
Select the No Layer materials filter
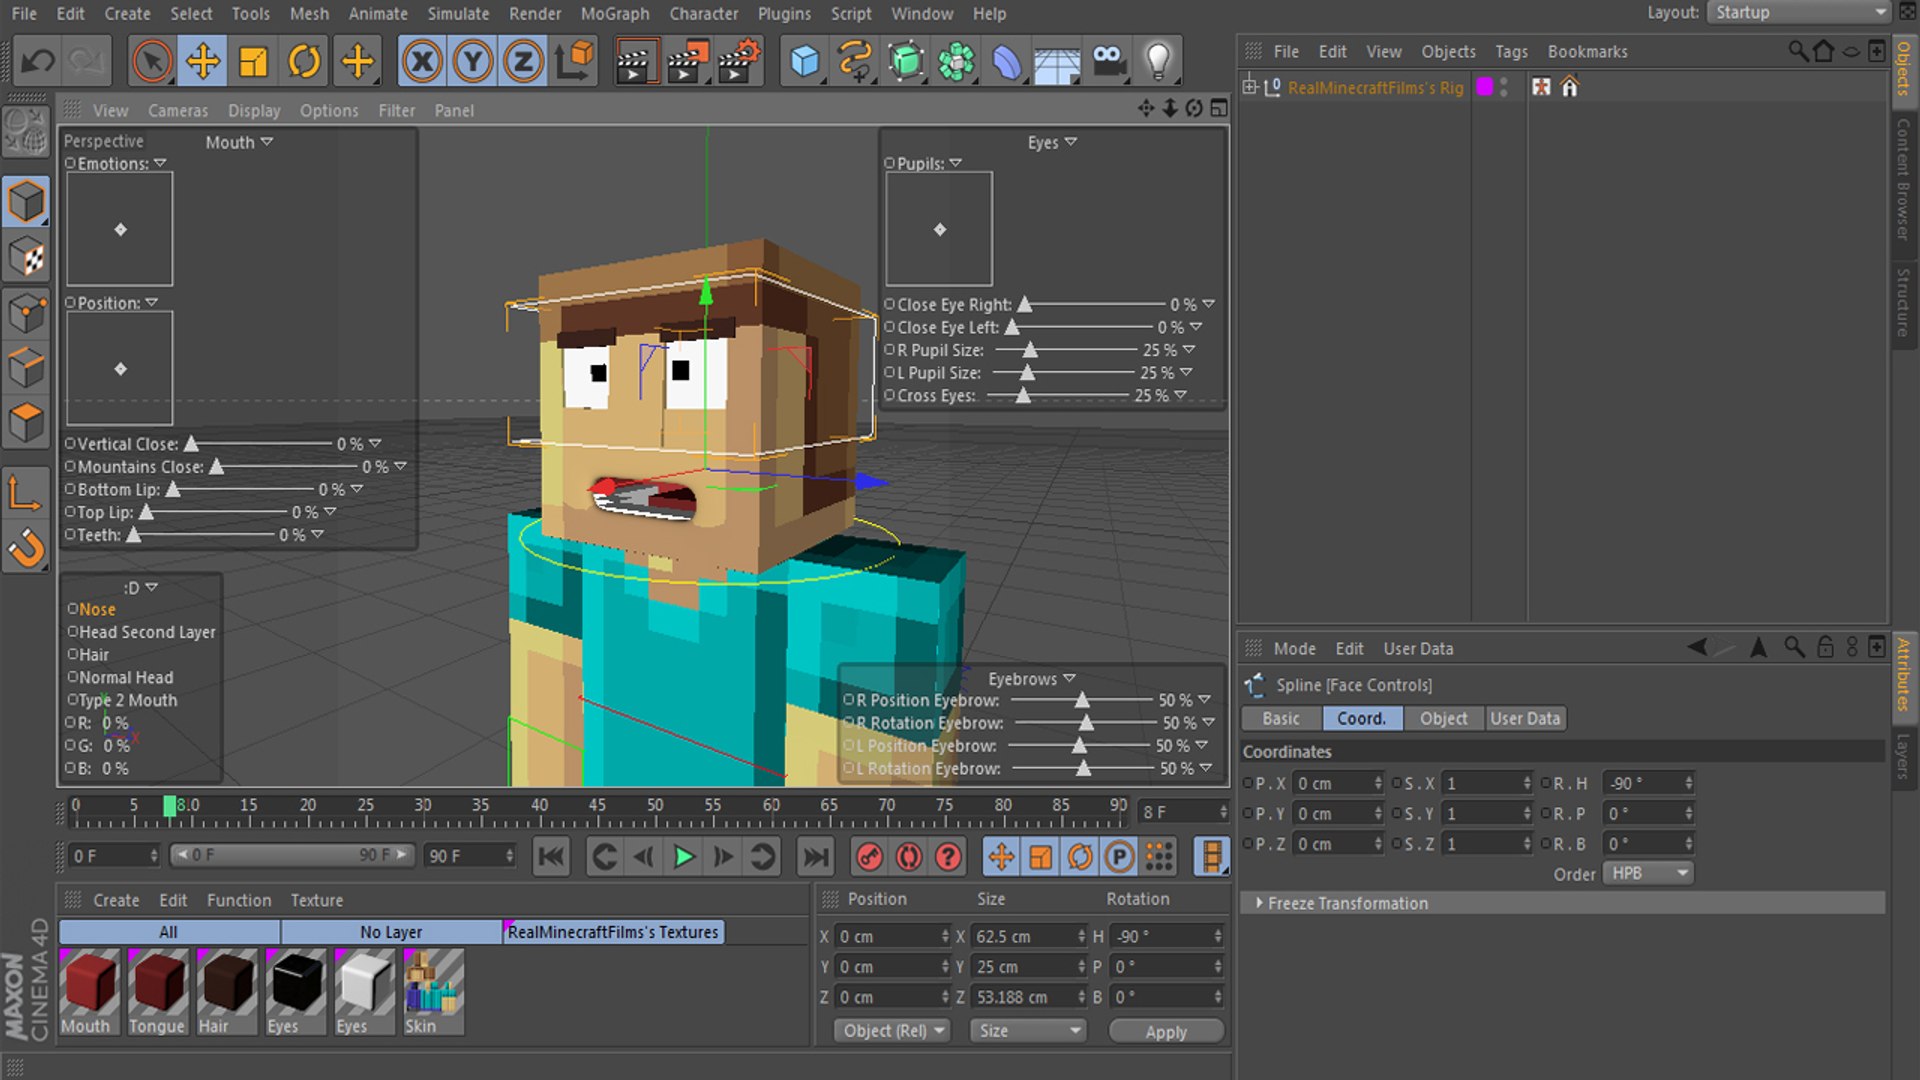pos(391,932)
